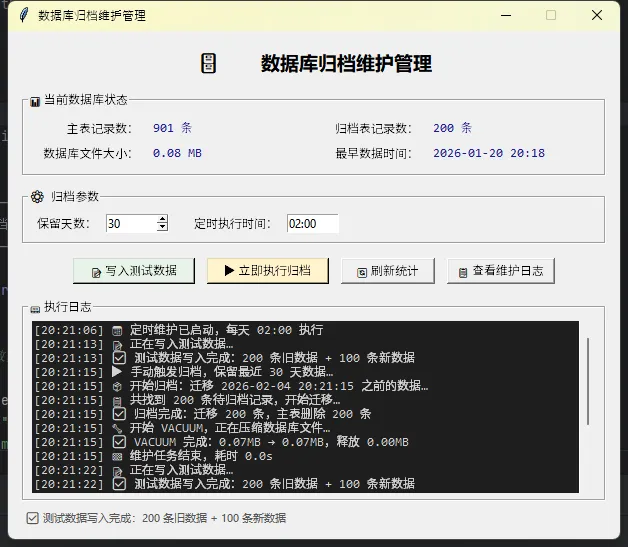Click check icon in 归档完成 log line
This screenshot has width=628, height=547.
tap(119, 414)
